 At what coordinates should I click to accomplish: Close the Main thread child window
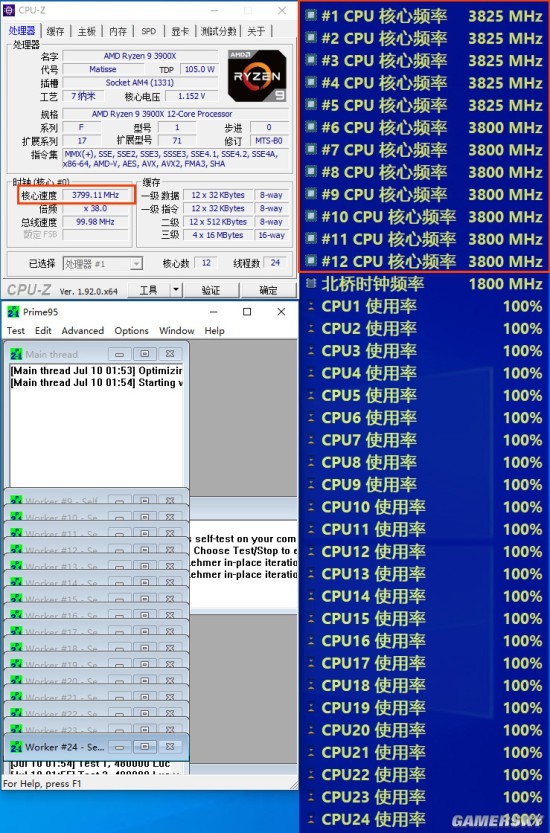[x=170, y=354]
